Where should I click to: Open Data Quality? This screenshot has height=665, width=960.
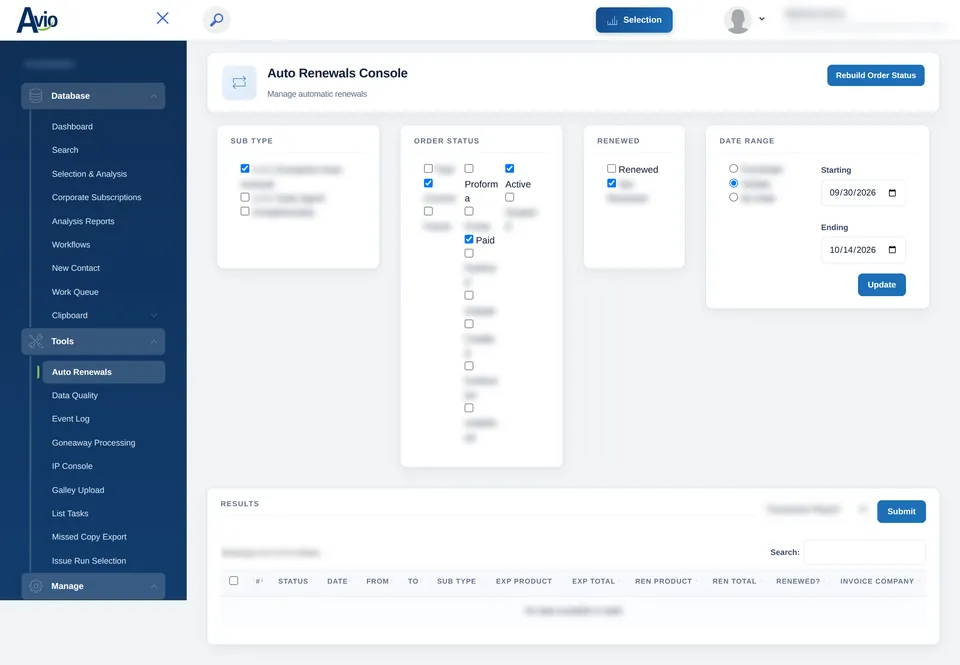coord(75,396)
